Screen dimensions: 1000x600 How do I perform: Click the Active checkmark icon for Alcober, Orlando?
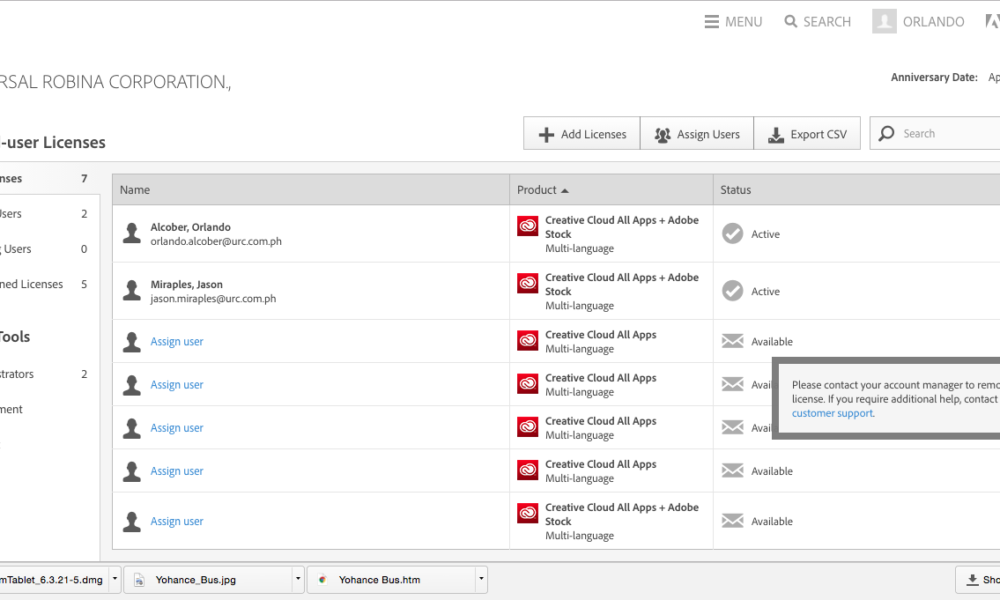[x=733, y=233]
